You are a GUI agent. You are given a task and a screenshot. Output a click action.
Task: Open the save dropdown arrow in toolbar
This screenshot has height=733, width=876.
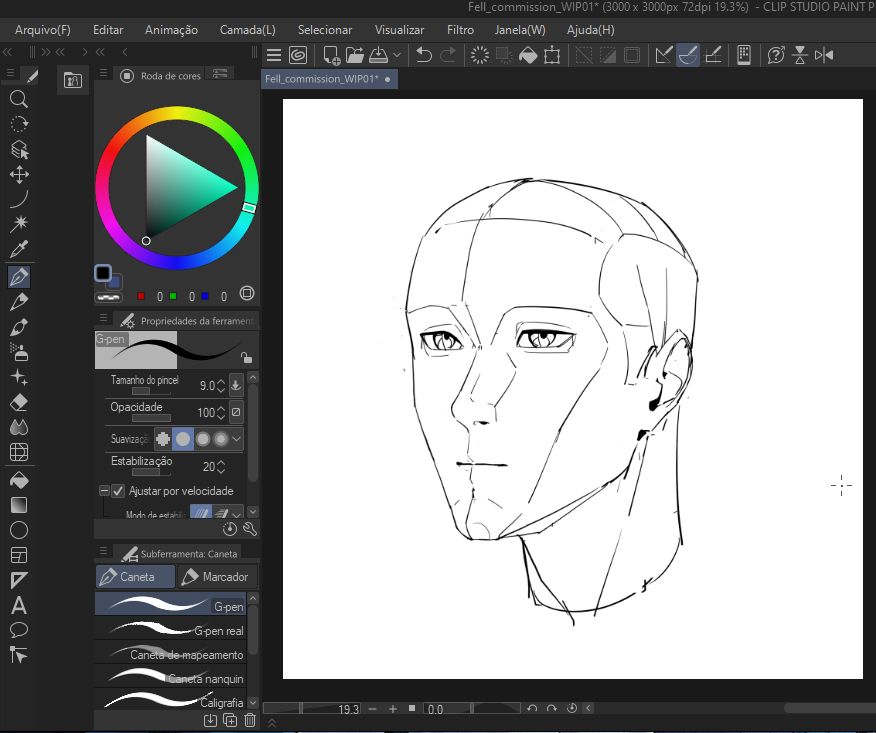[397, 55]
